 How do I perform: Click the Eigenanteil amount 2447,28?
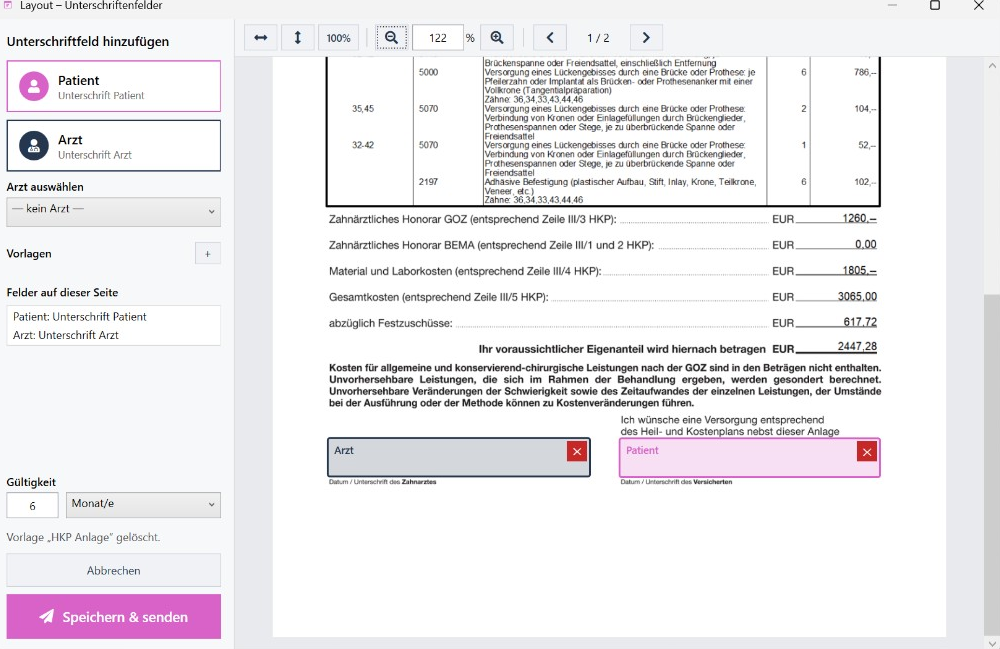(857, 346)
